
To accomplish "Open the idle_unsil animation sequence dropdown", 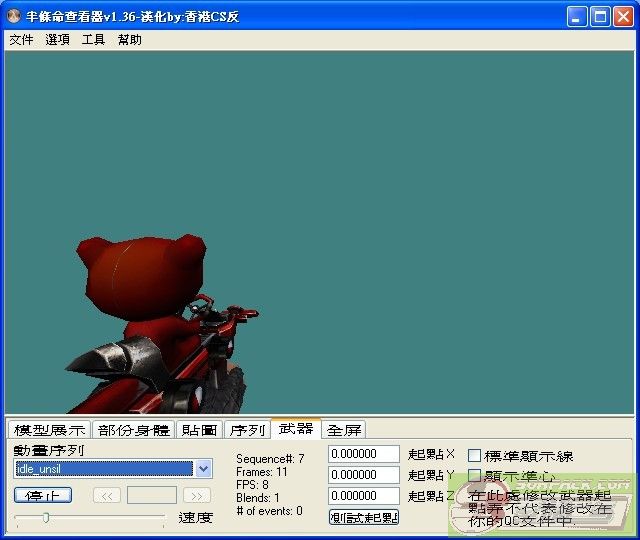I will [204, 468].
